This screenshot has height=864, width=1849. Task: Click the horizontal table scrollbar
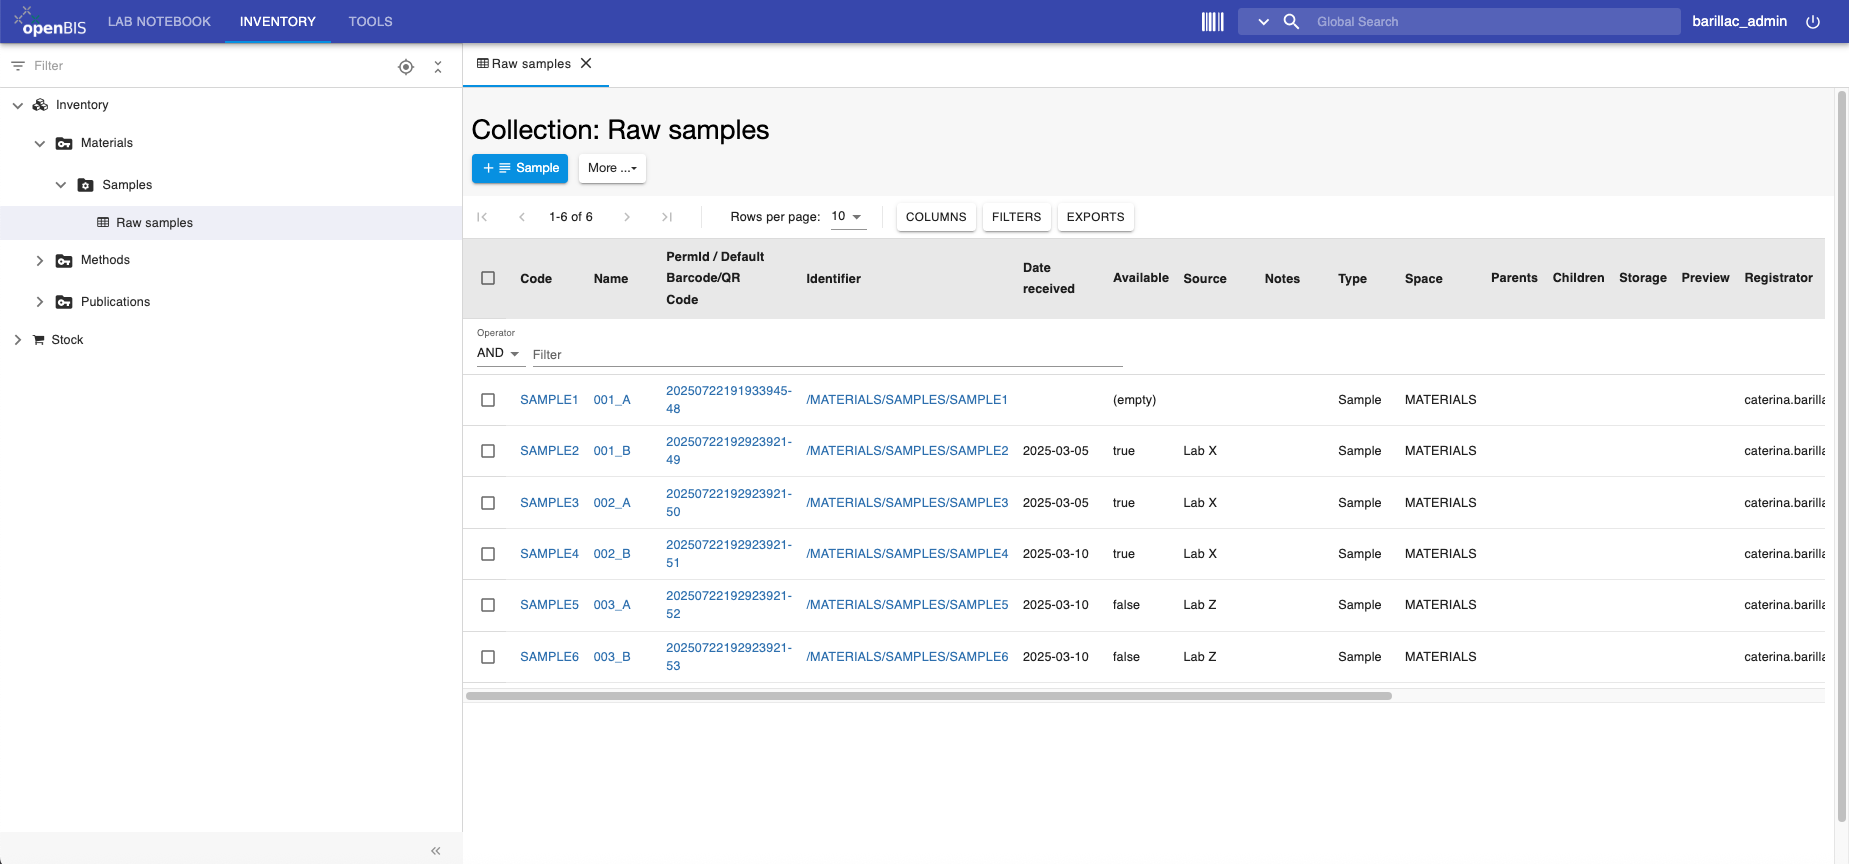coord(929,696)
